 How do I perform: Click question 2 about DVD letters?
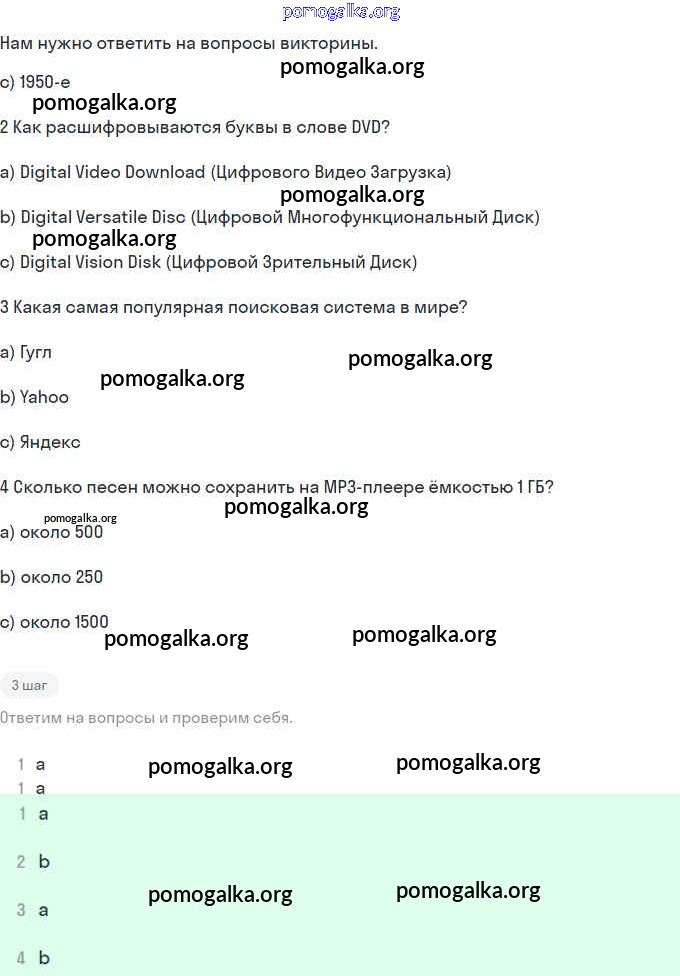coord(195,127)
